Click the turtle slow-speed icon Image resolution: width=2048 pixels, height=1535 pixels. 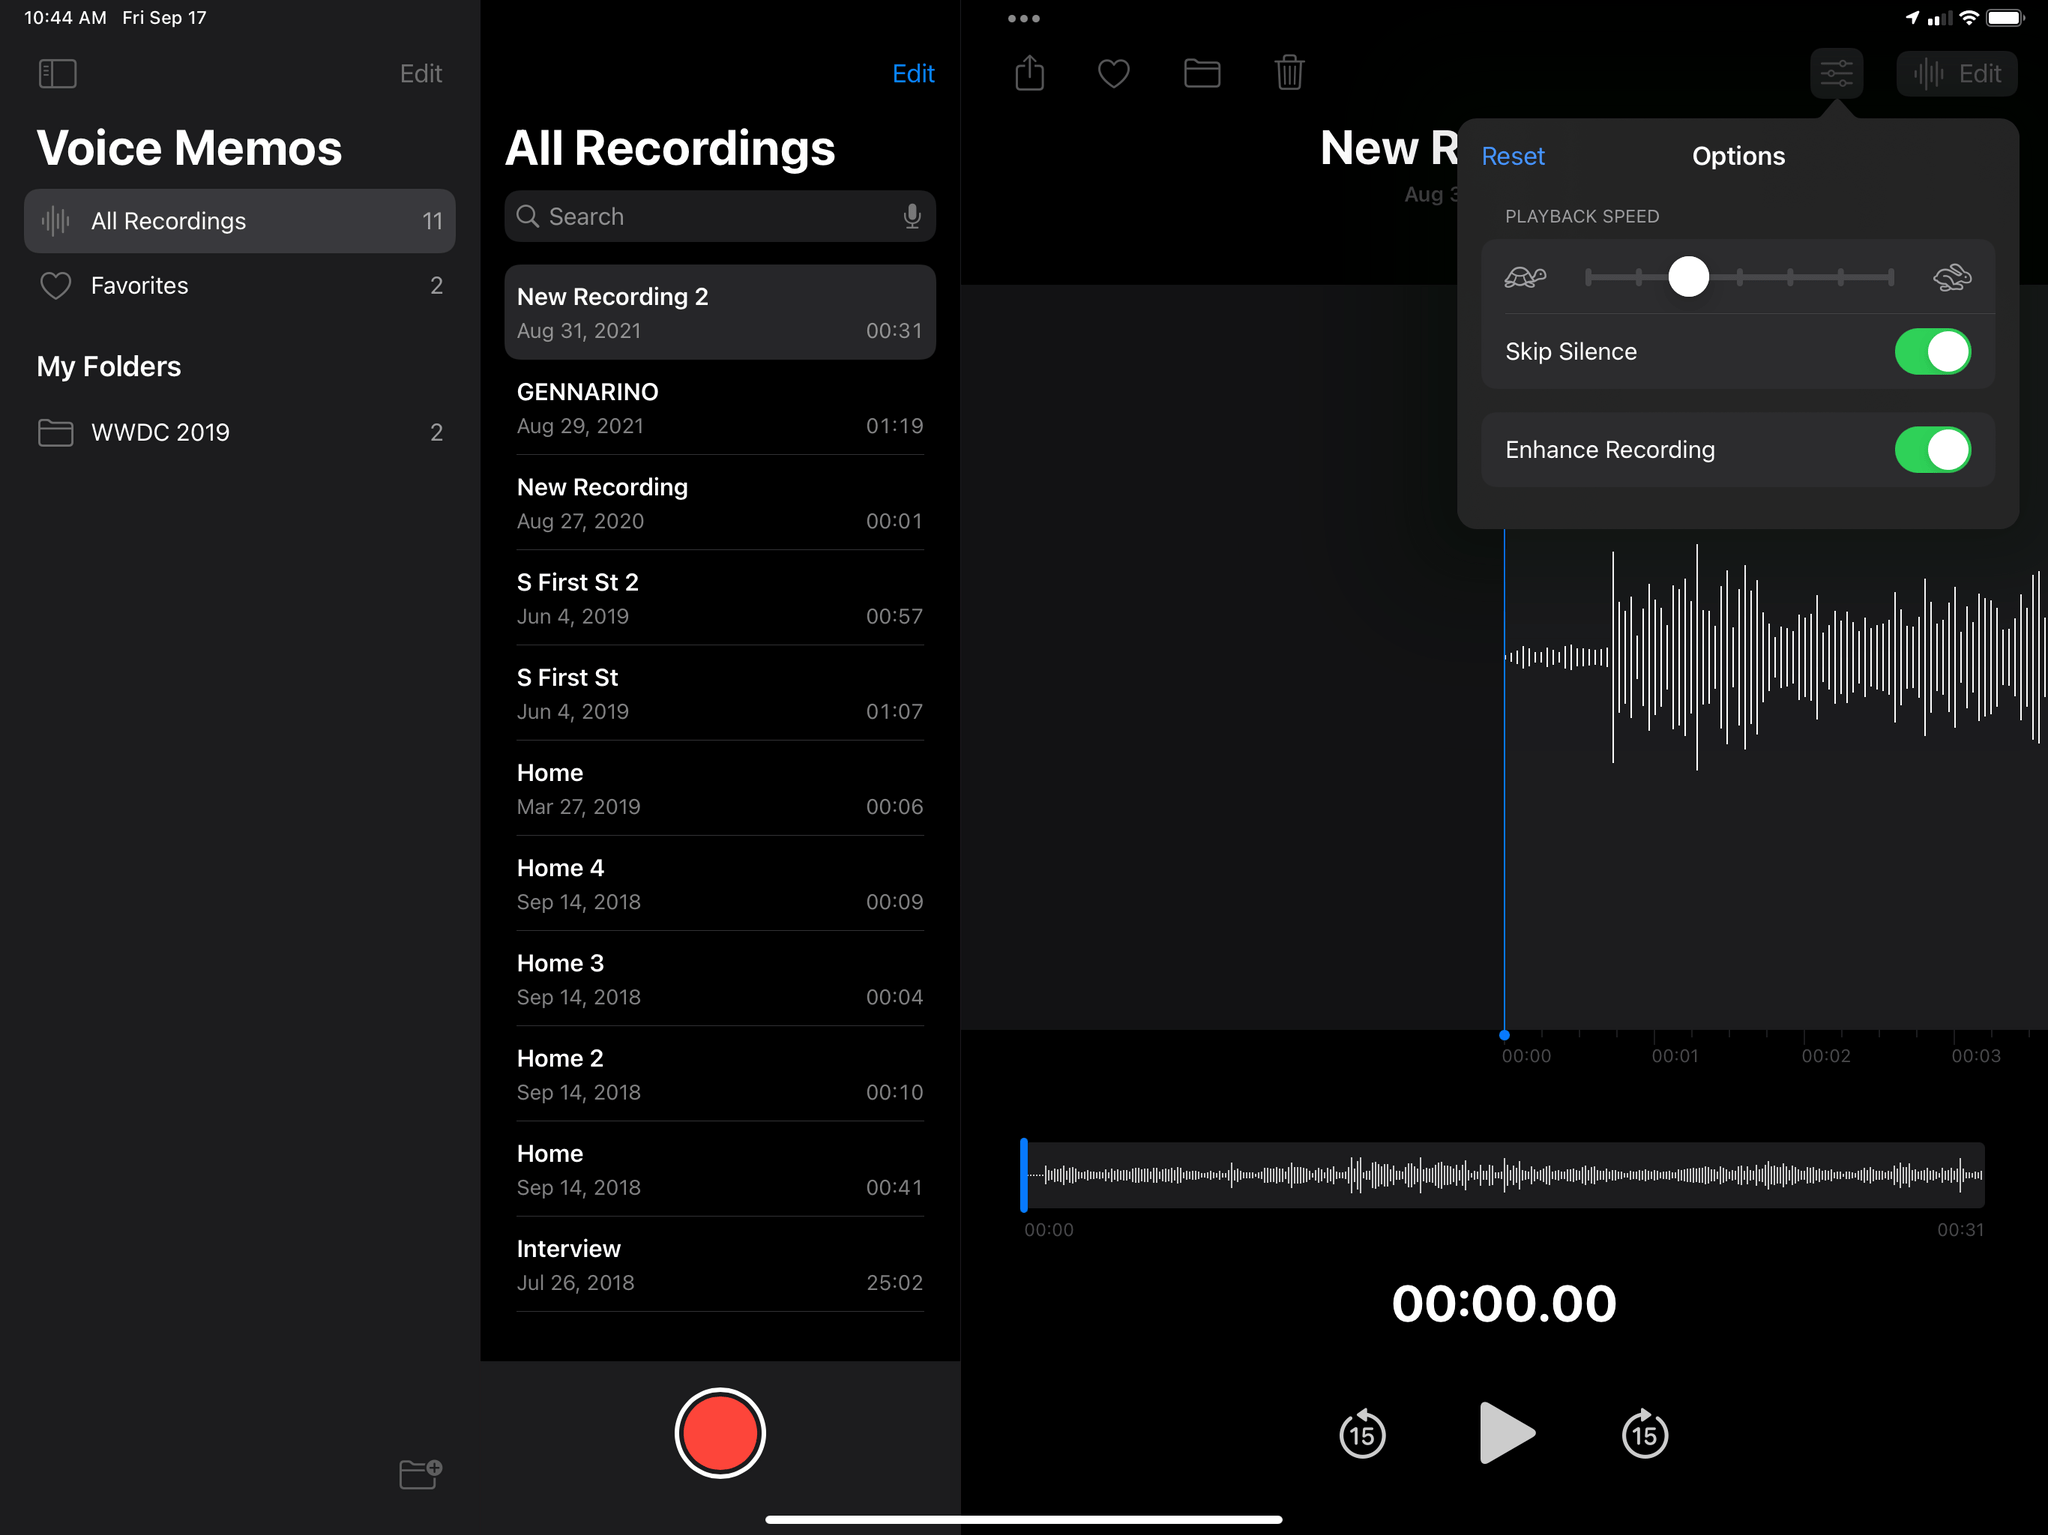[x=1525, y=277]
